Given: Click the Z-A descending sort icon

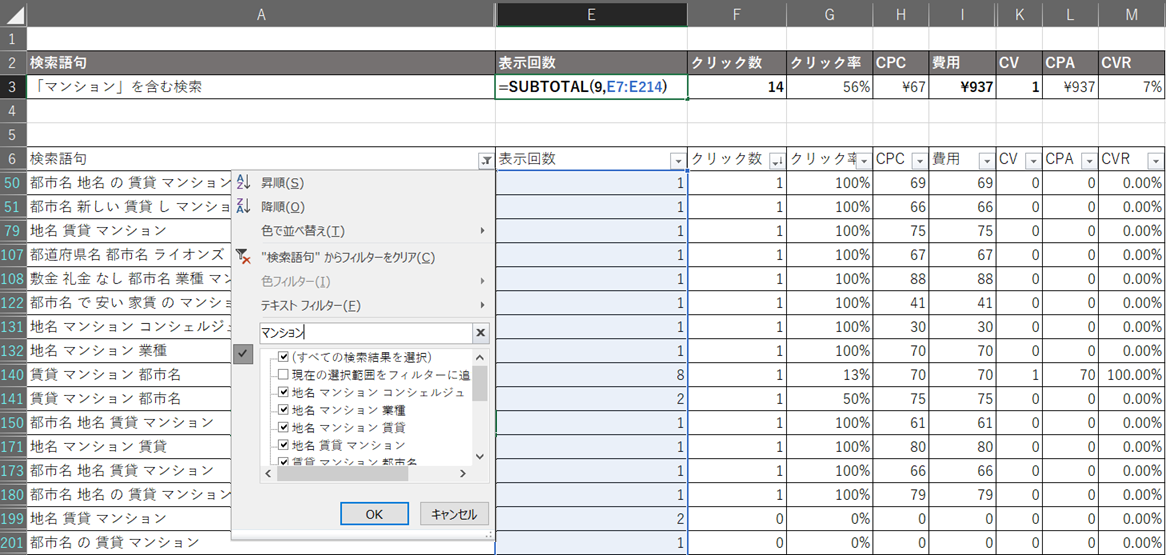Looking at the screenshot, I should 243,207.
